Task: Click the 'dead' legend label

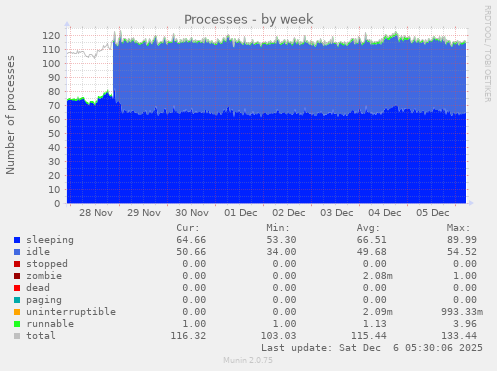Action: tap(38, 288)
